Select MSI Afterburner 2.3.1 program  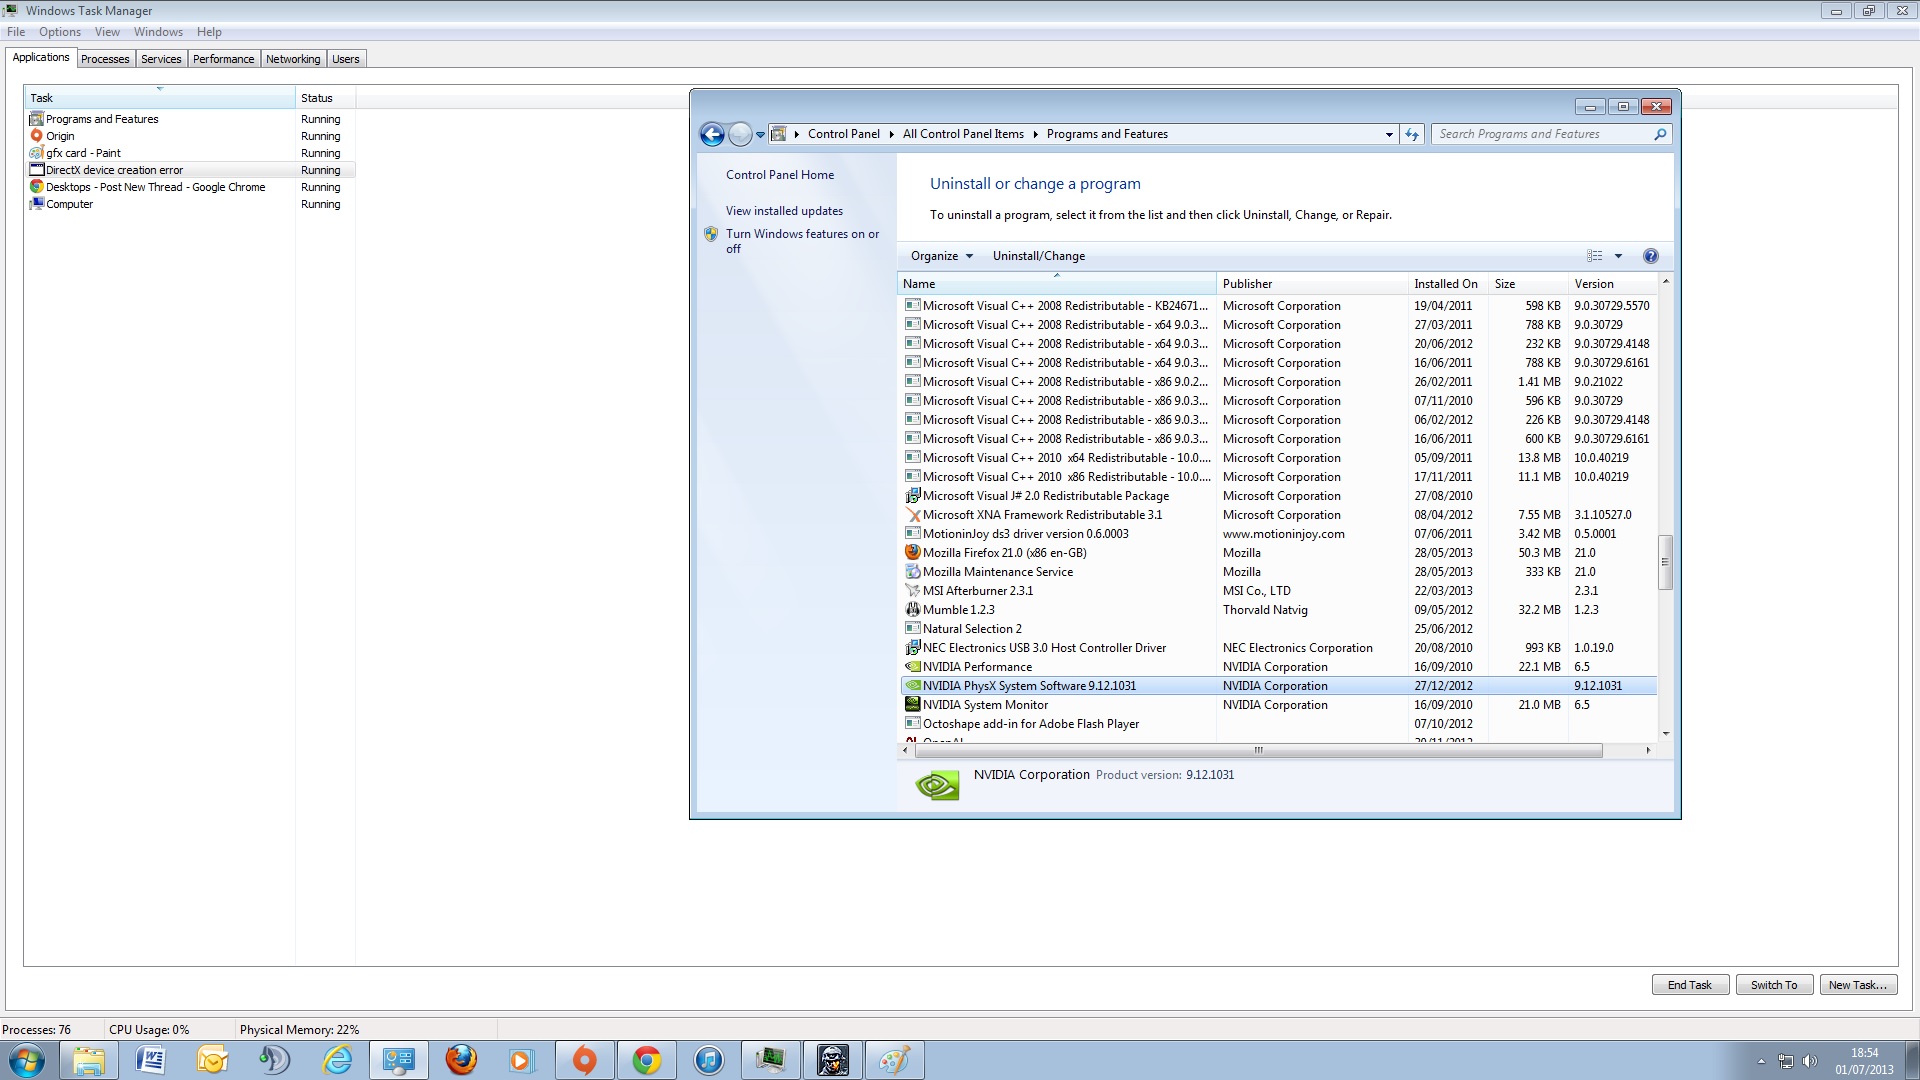1278,591
